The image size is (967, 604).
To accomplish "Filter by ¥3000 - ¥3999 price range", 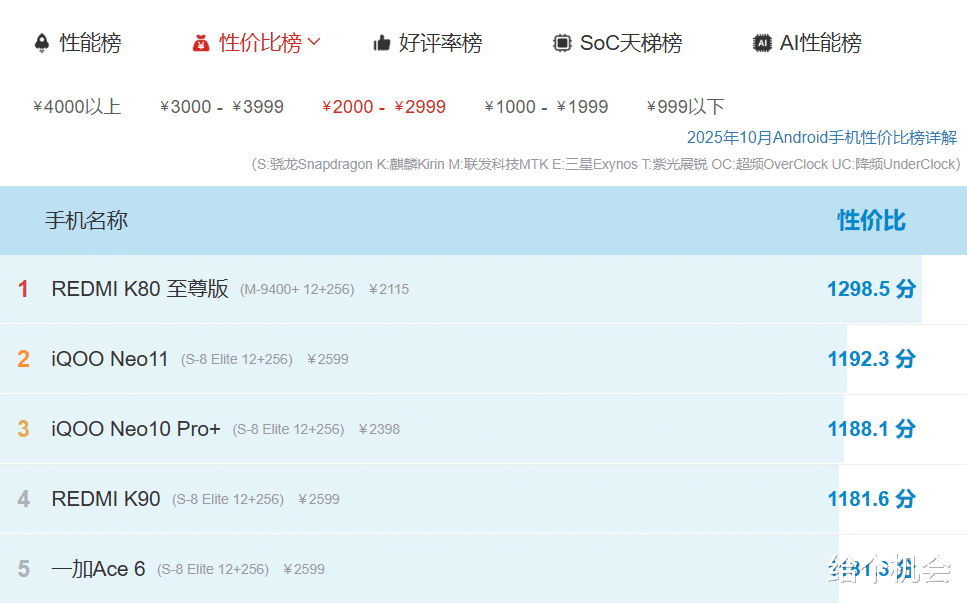I will click(222, 107).
